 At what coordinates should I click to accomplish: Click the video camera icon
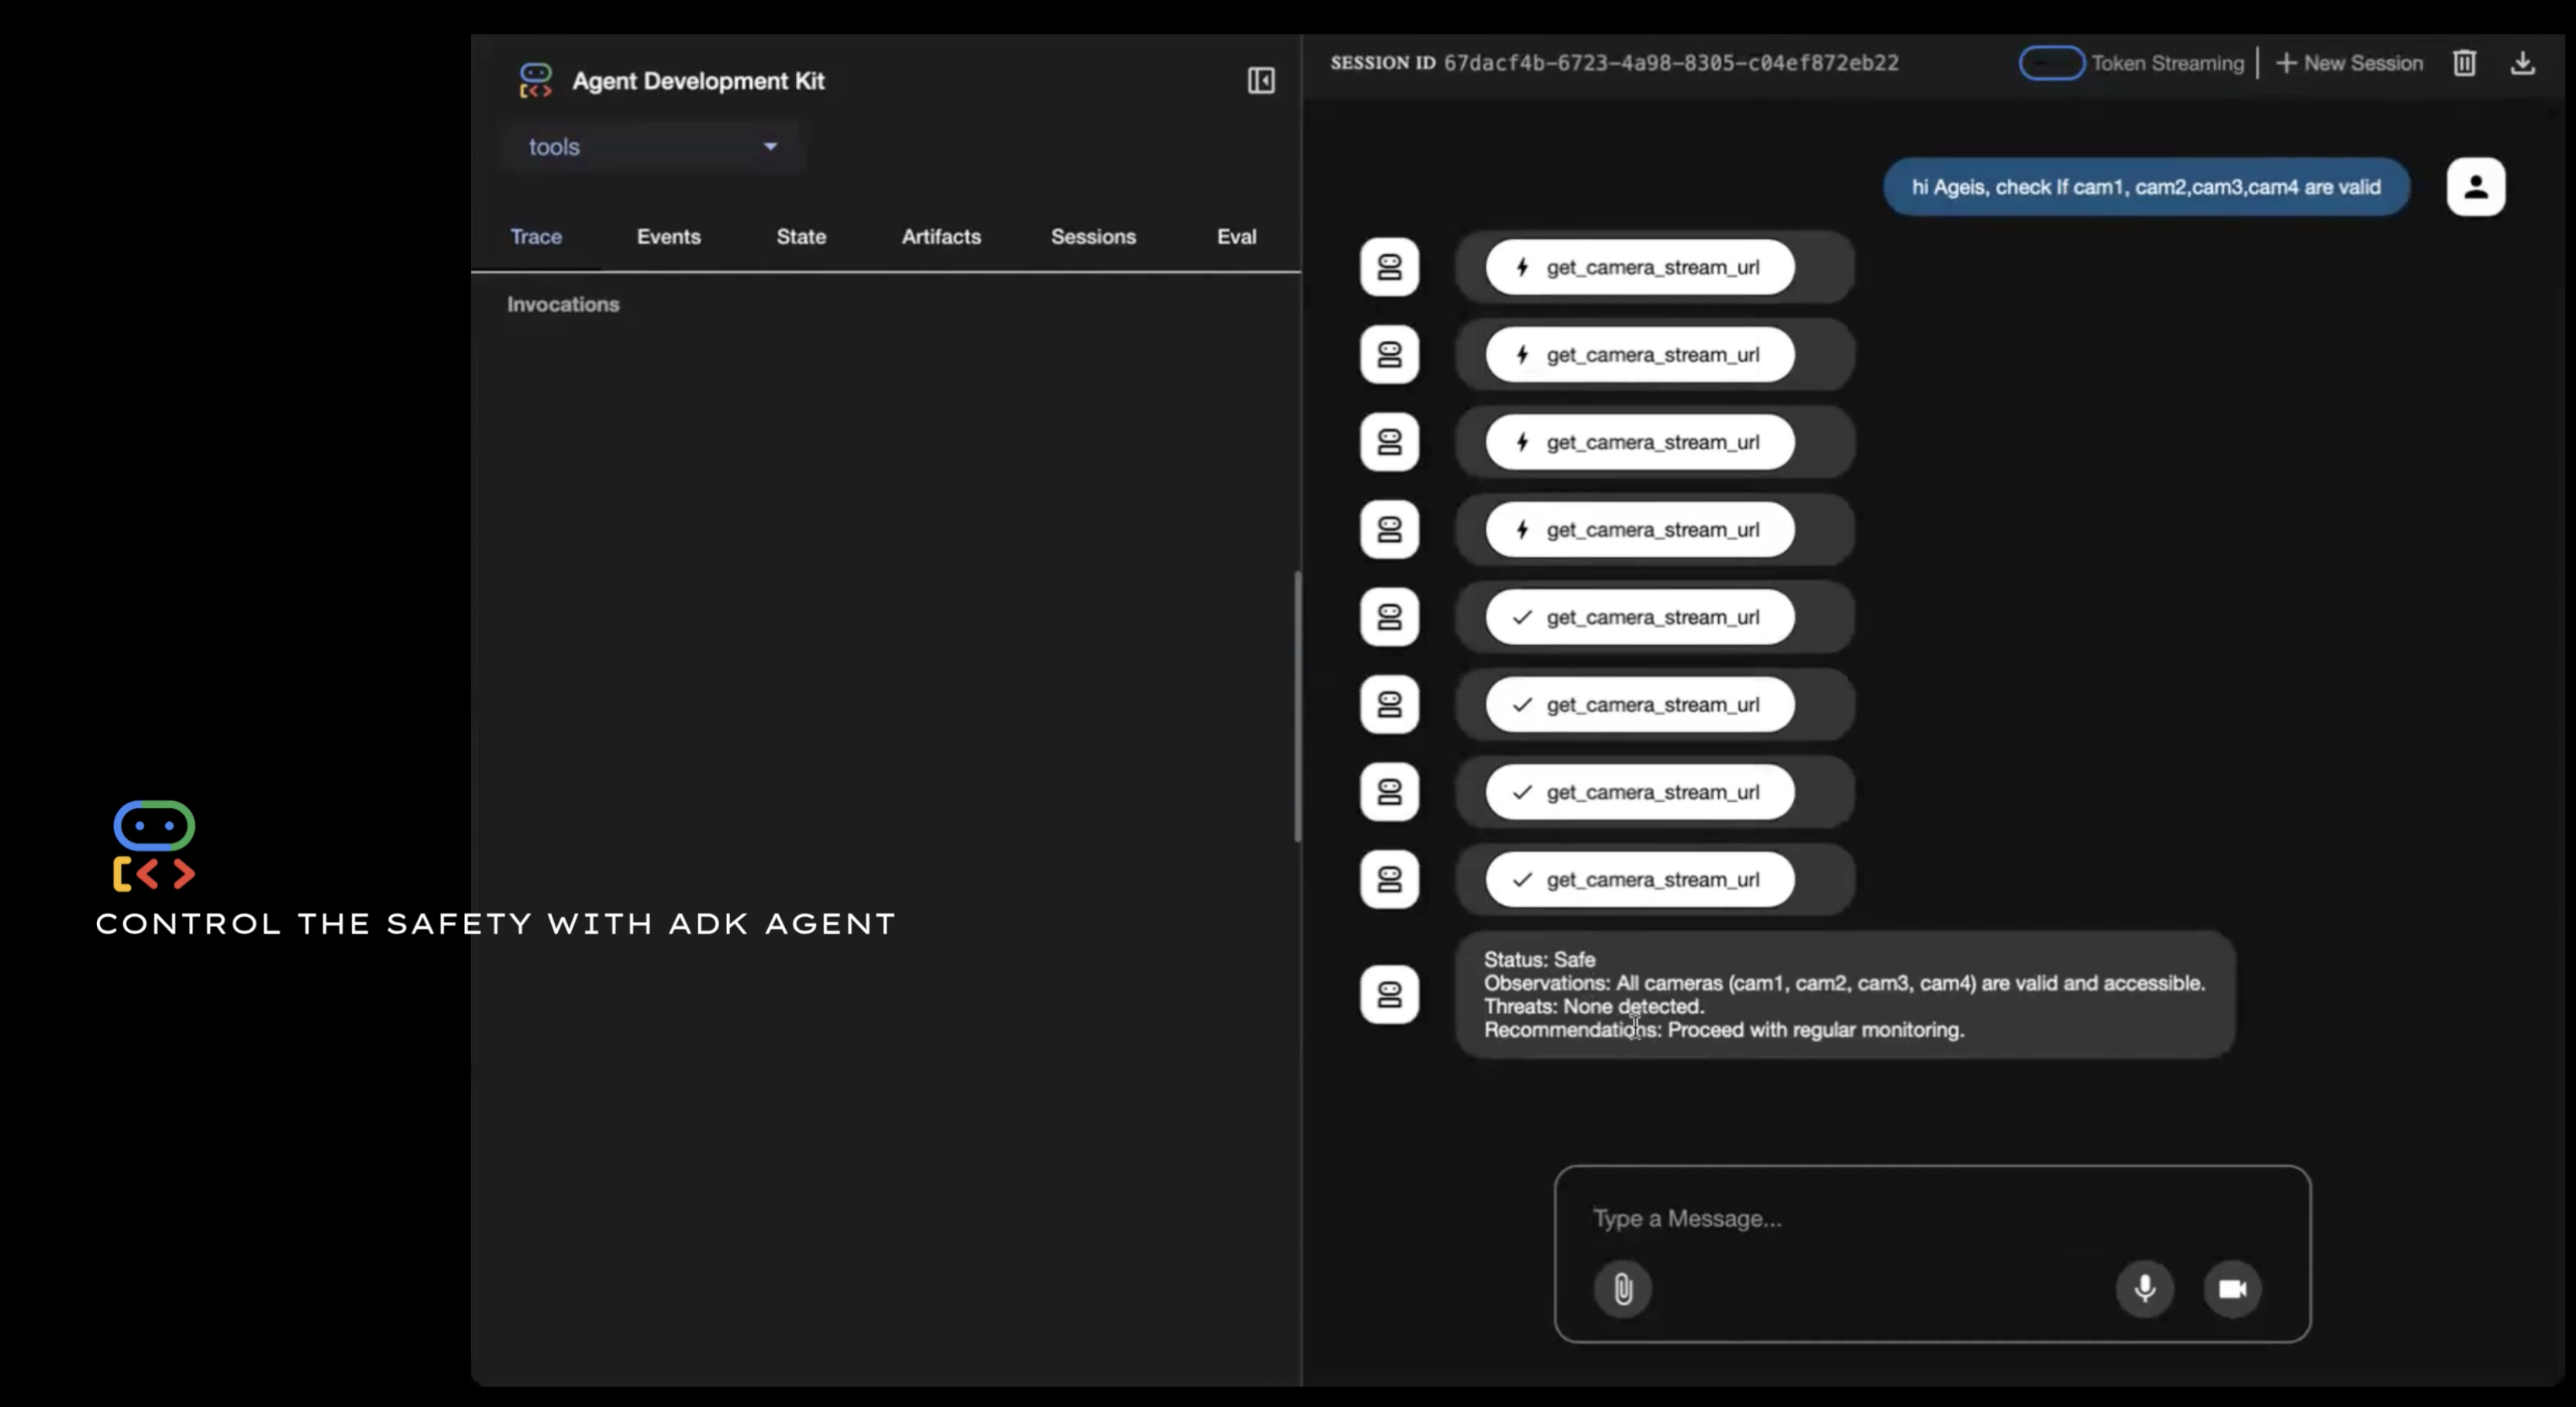point(2232,1289)
